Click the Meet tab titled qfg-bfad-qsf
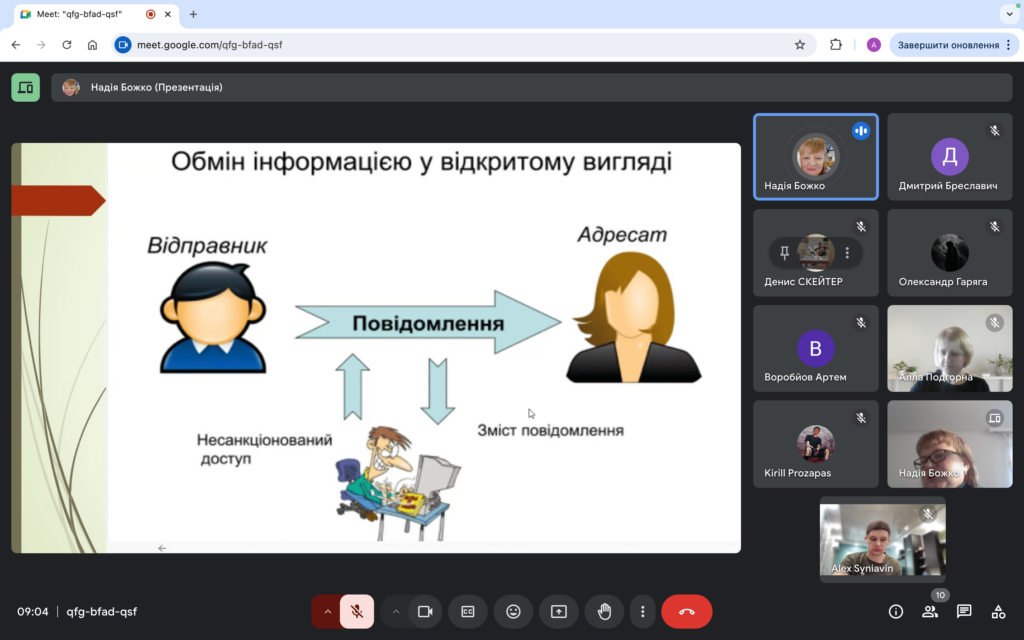 pos(97,14)
